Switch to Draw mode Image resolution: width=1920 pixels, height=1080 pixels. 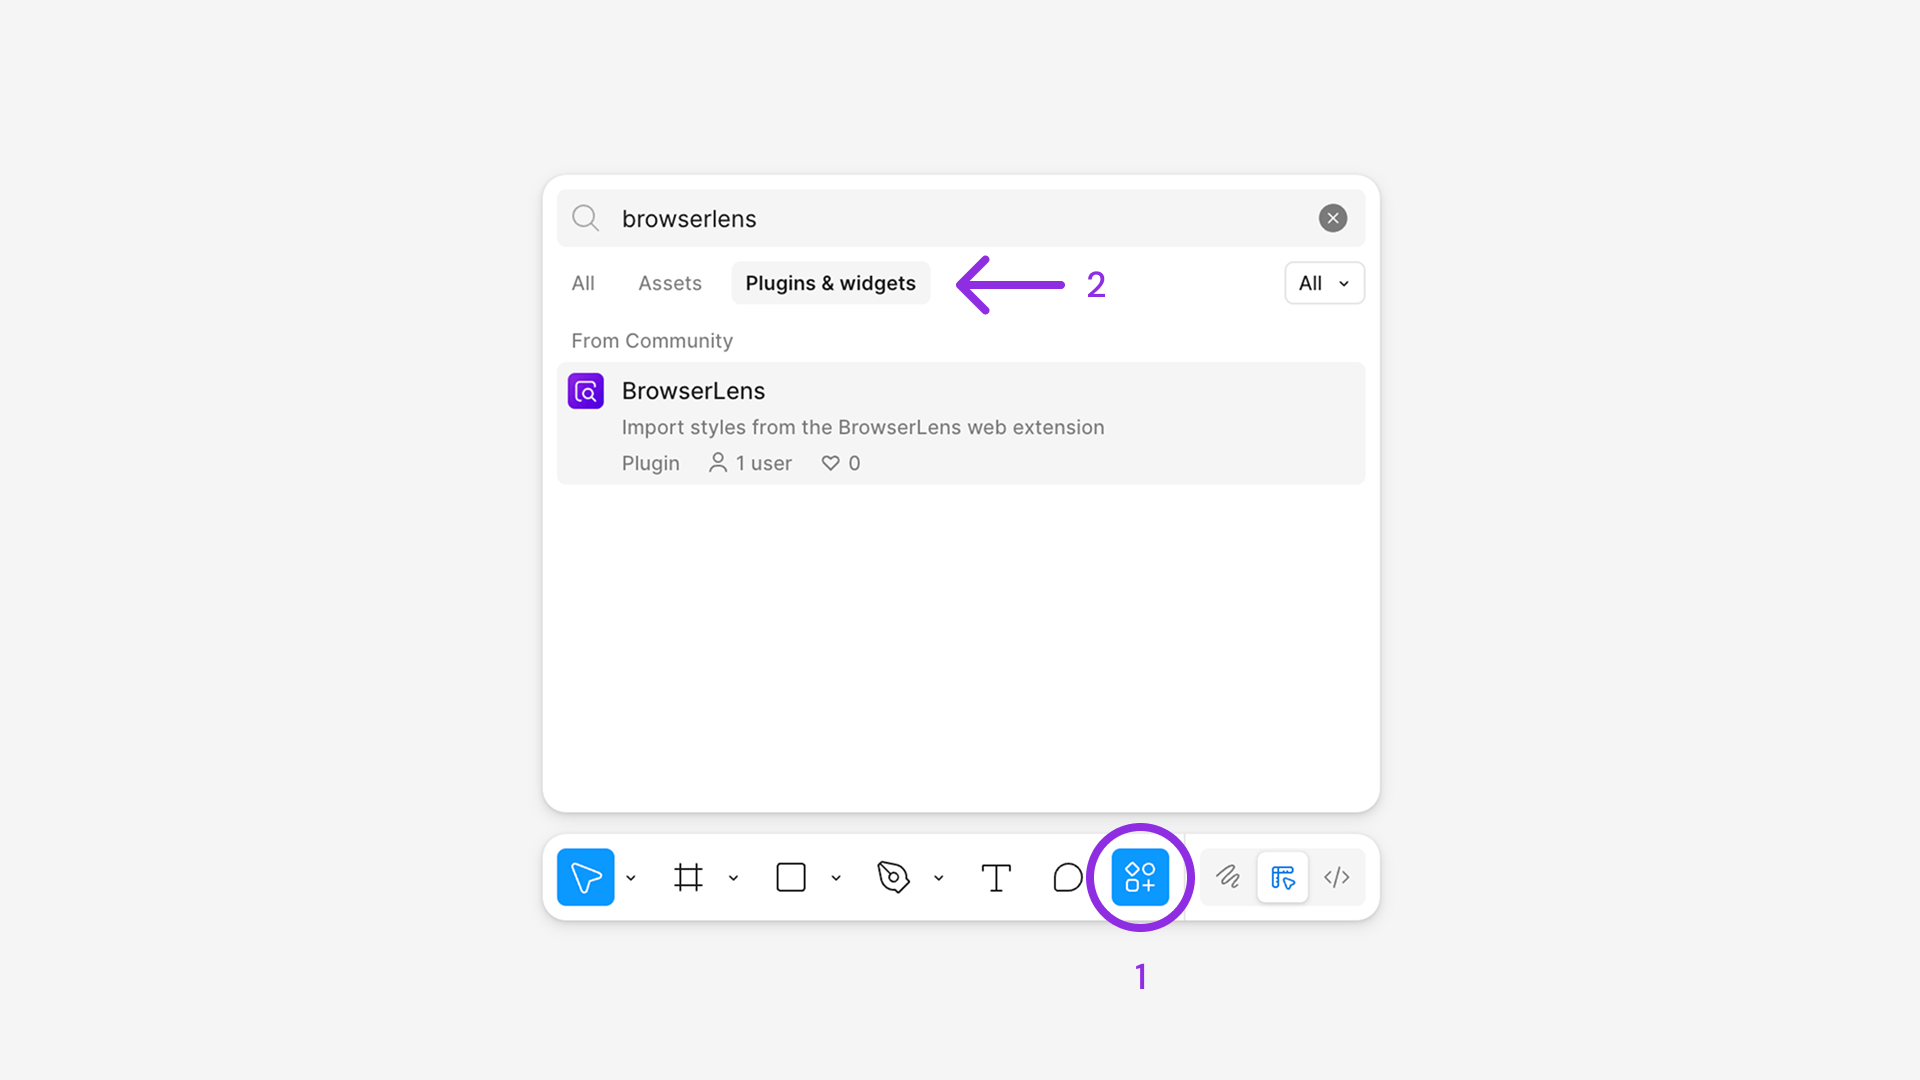click(x=1228, y=877)
